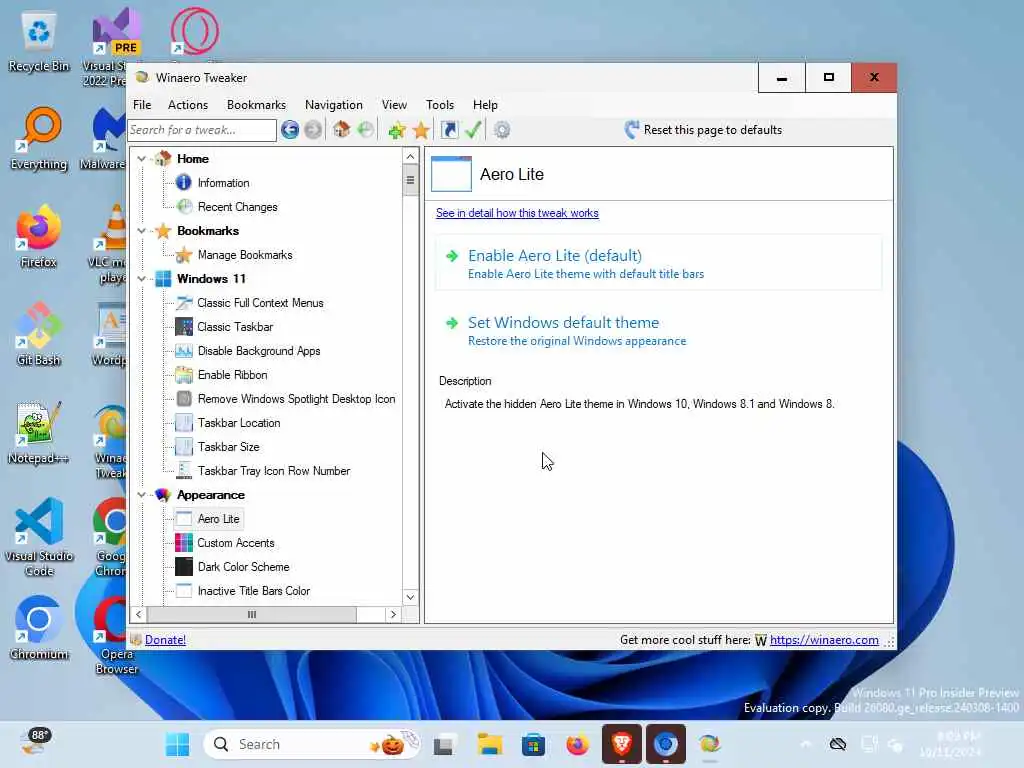Click tree scrollbar down arrow
This screenshot has height=768, width=1024.
pyautogui.click(x=410, y=597)
